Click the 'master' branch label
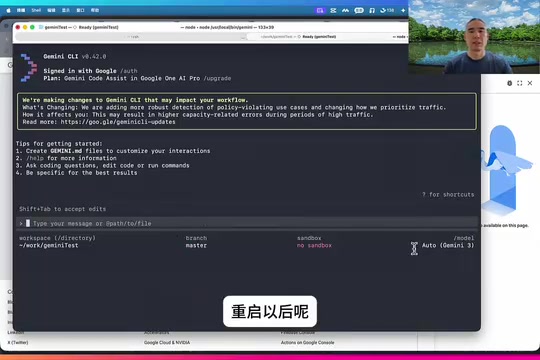Screen dimensions: 540x360 [196, 246]
